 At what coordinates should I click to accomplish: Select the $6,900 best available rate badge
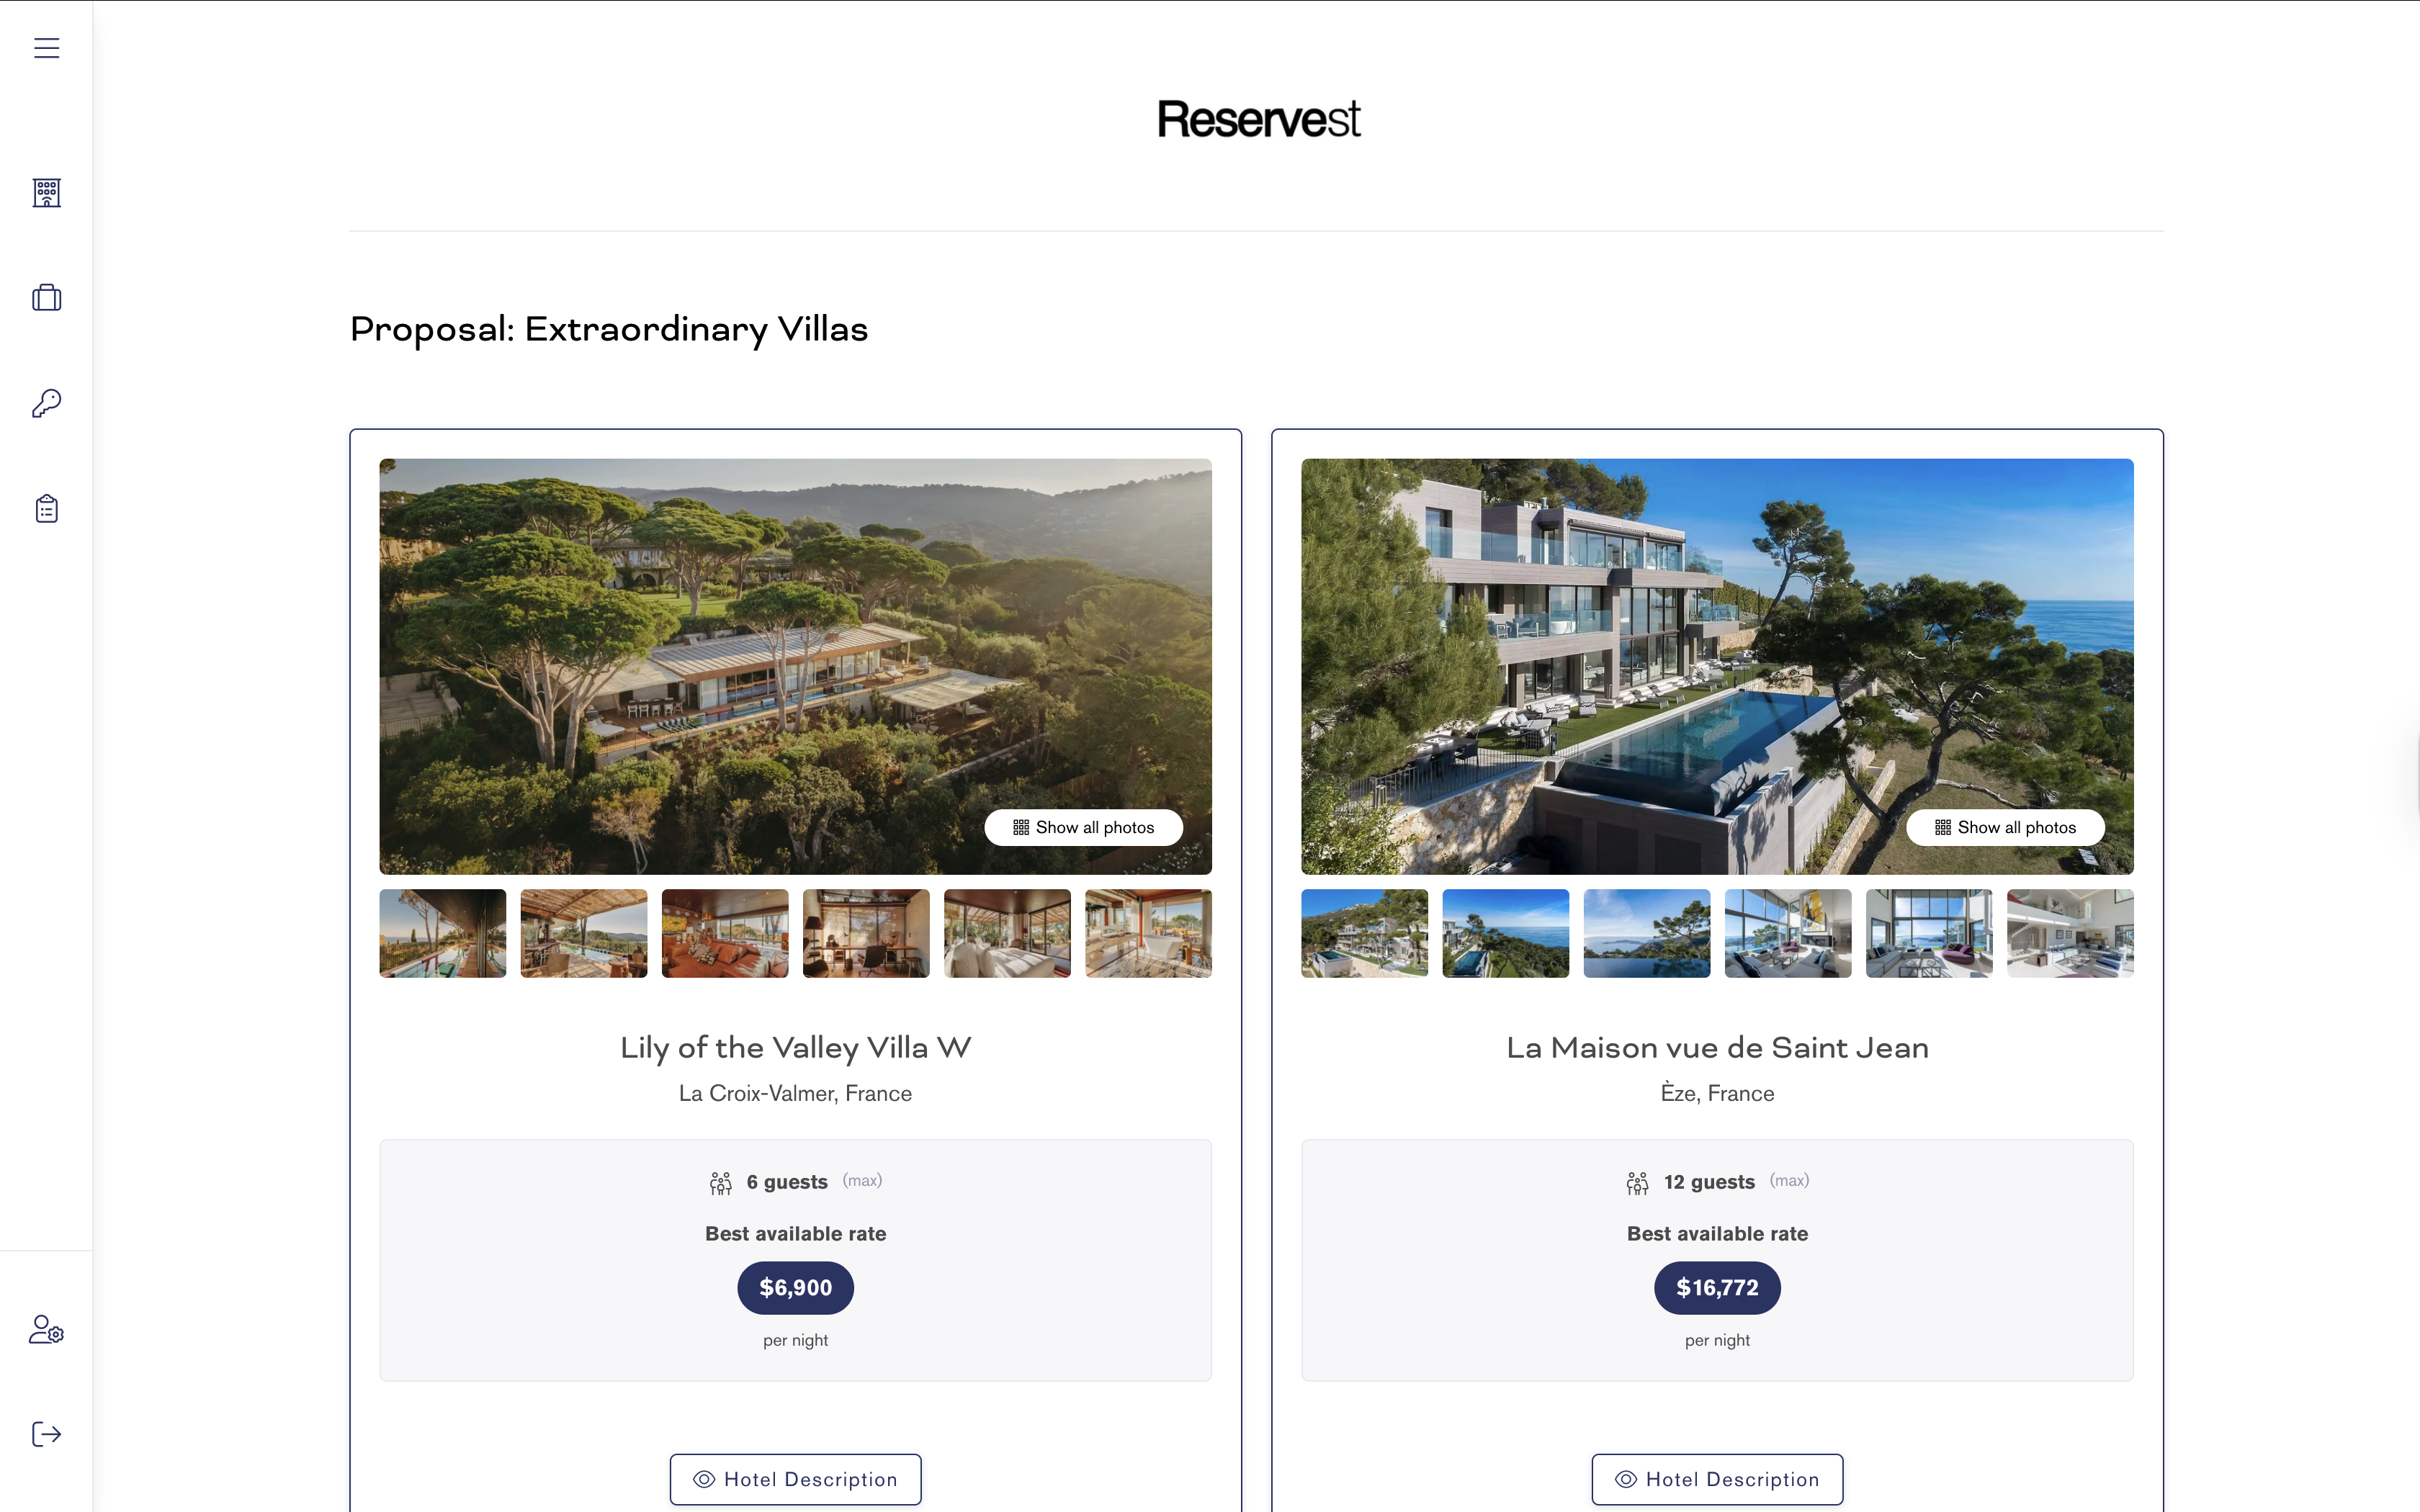pos(795,1287)
